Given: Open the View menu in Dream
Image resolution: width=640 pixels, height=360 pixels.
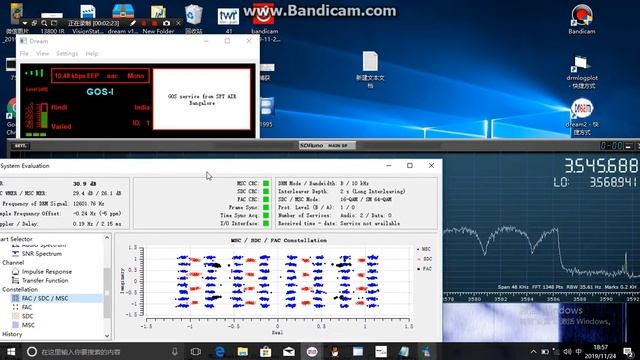Looking at the screenshot, I should coord(42,53).
